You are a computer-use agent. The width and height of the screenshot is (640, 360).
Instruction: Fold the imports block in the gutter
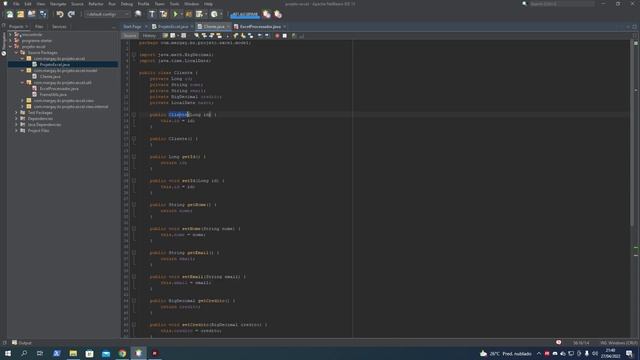133,55
